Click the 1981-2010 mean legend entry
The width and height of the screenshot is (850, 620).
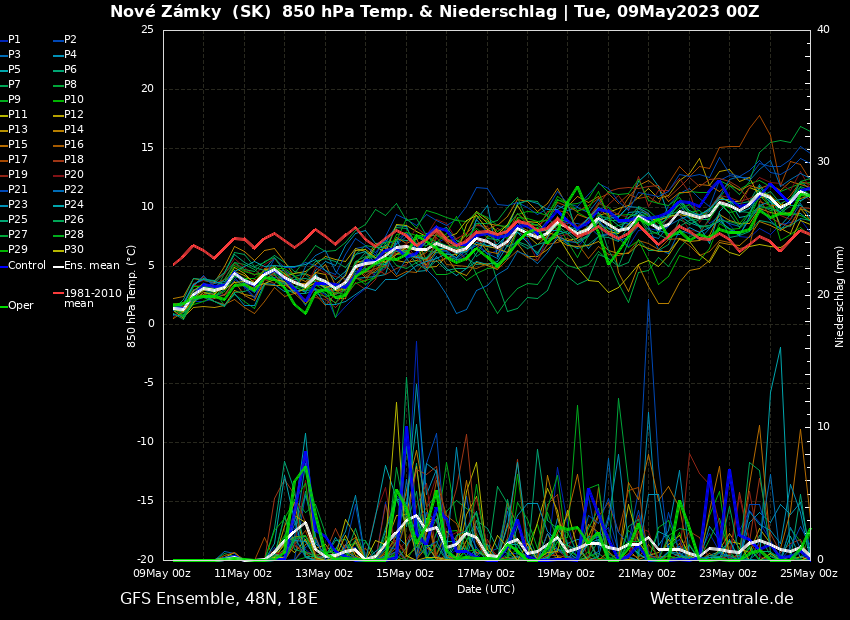coord(92,298)
